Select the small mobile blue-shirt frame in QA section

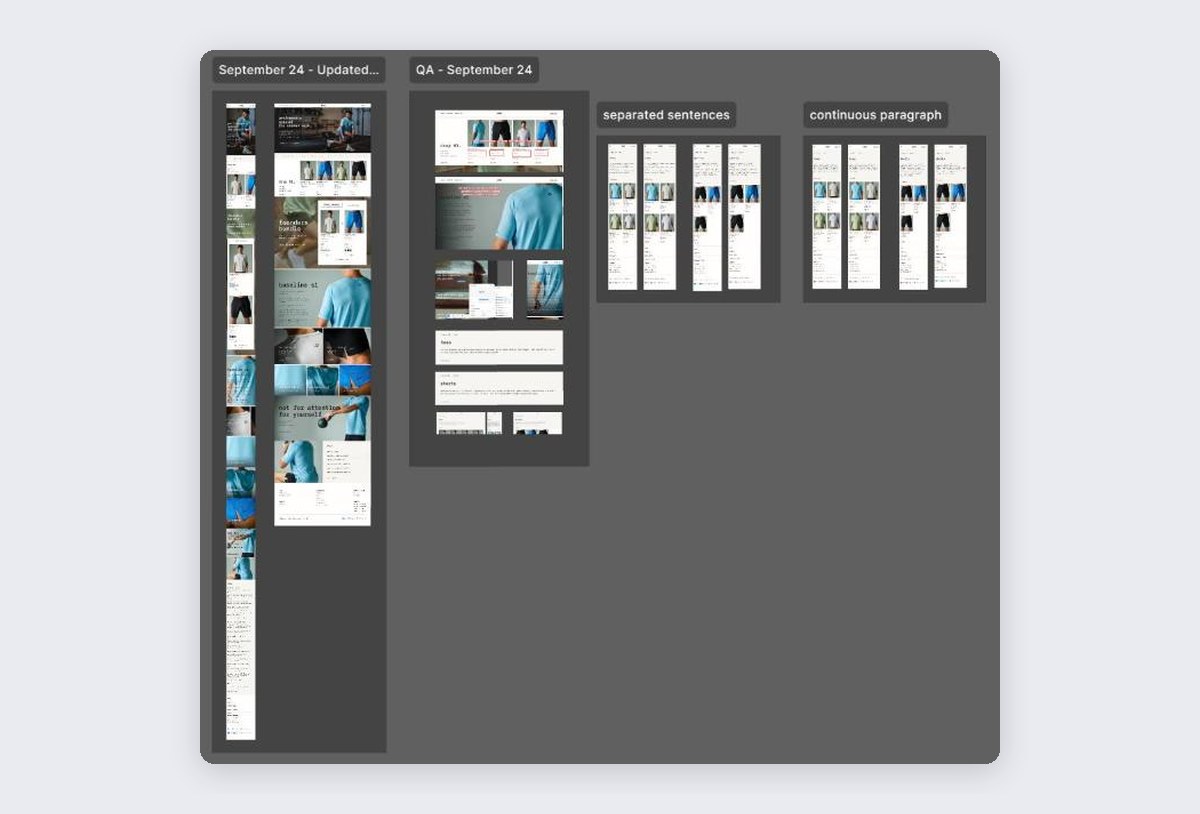(545, 290)
